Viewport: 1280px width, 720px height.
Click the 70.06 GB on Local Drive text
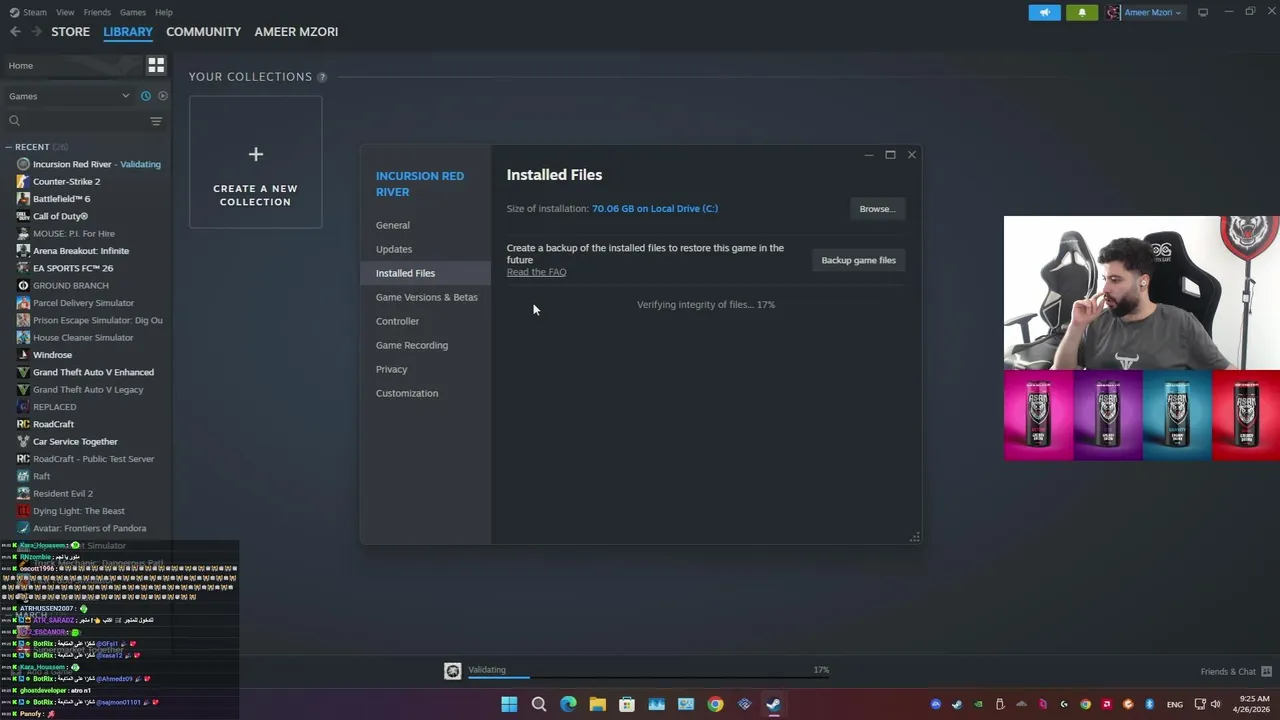655,208
